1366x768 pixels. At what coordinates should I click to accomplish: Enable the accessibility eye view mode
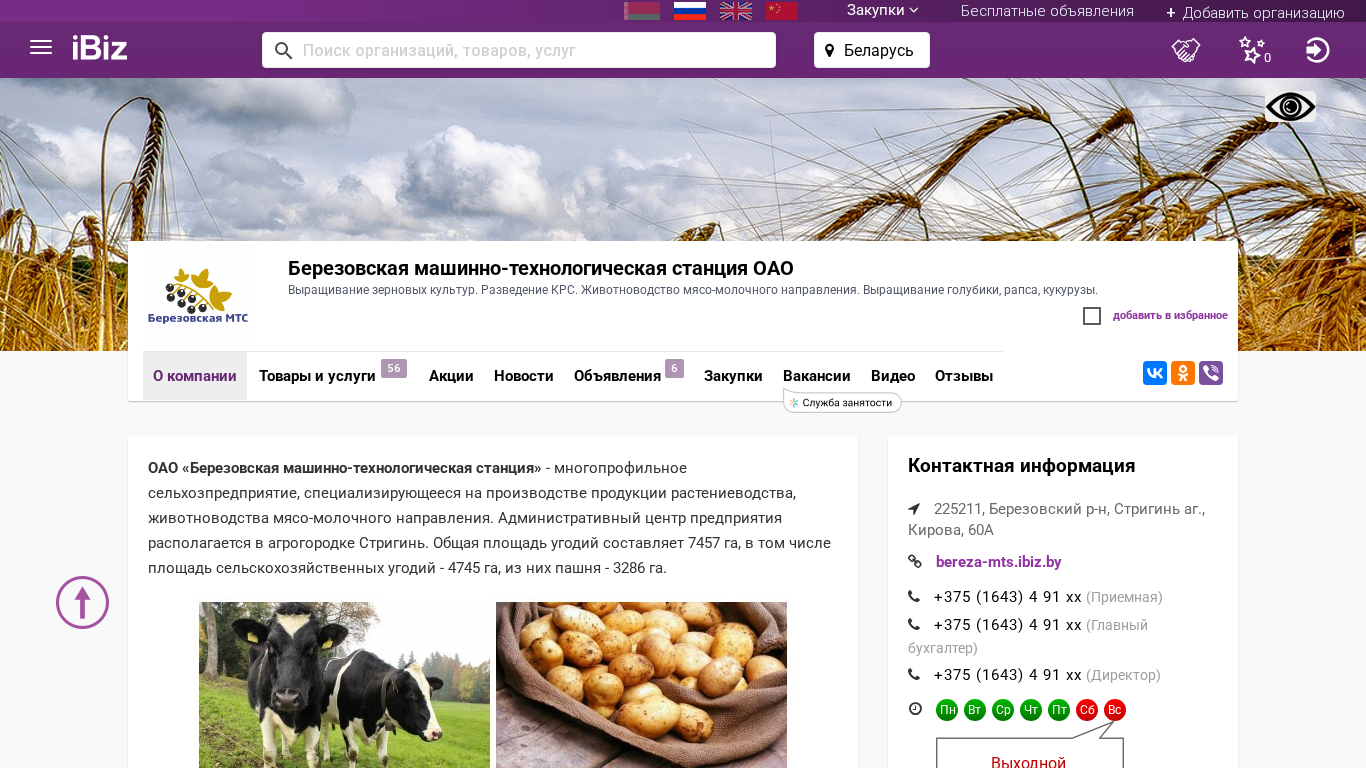(1290, 107)
